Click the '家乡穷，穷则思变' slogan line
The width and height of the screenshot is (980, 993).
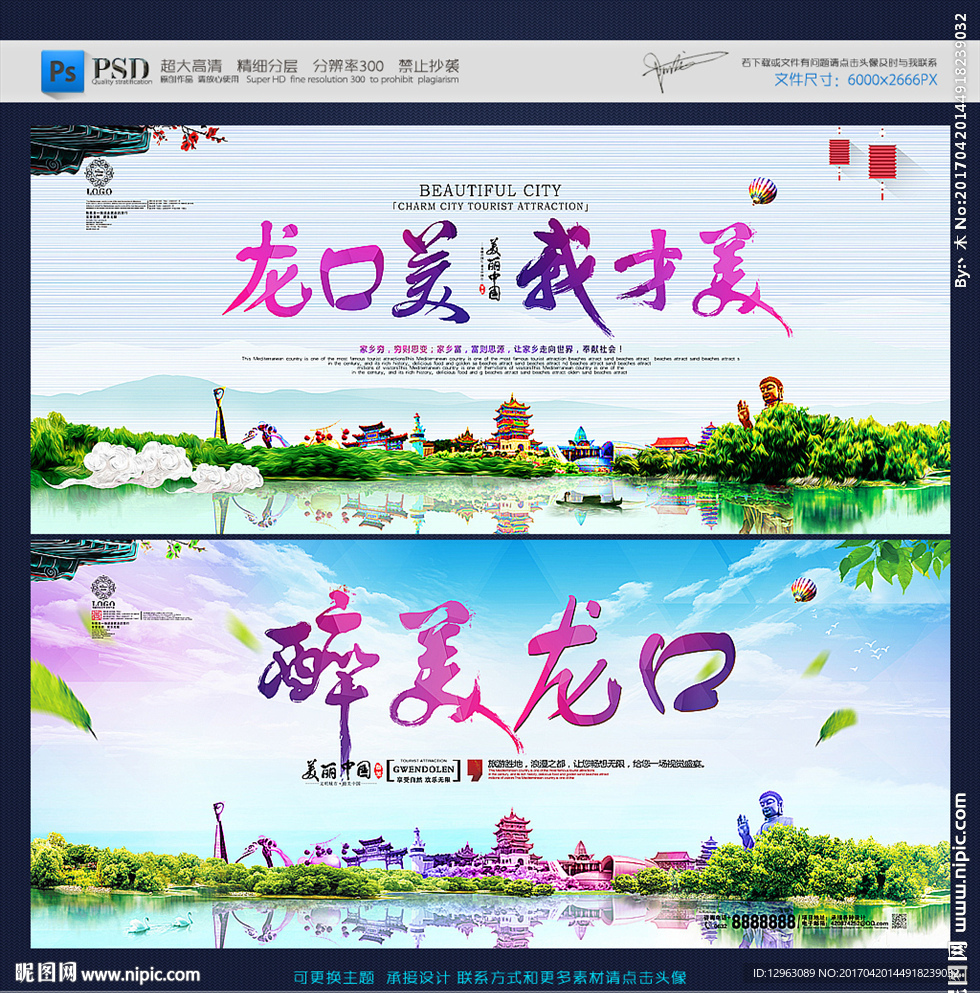(491, 349)
